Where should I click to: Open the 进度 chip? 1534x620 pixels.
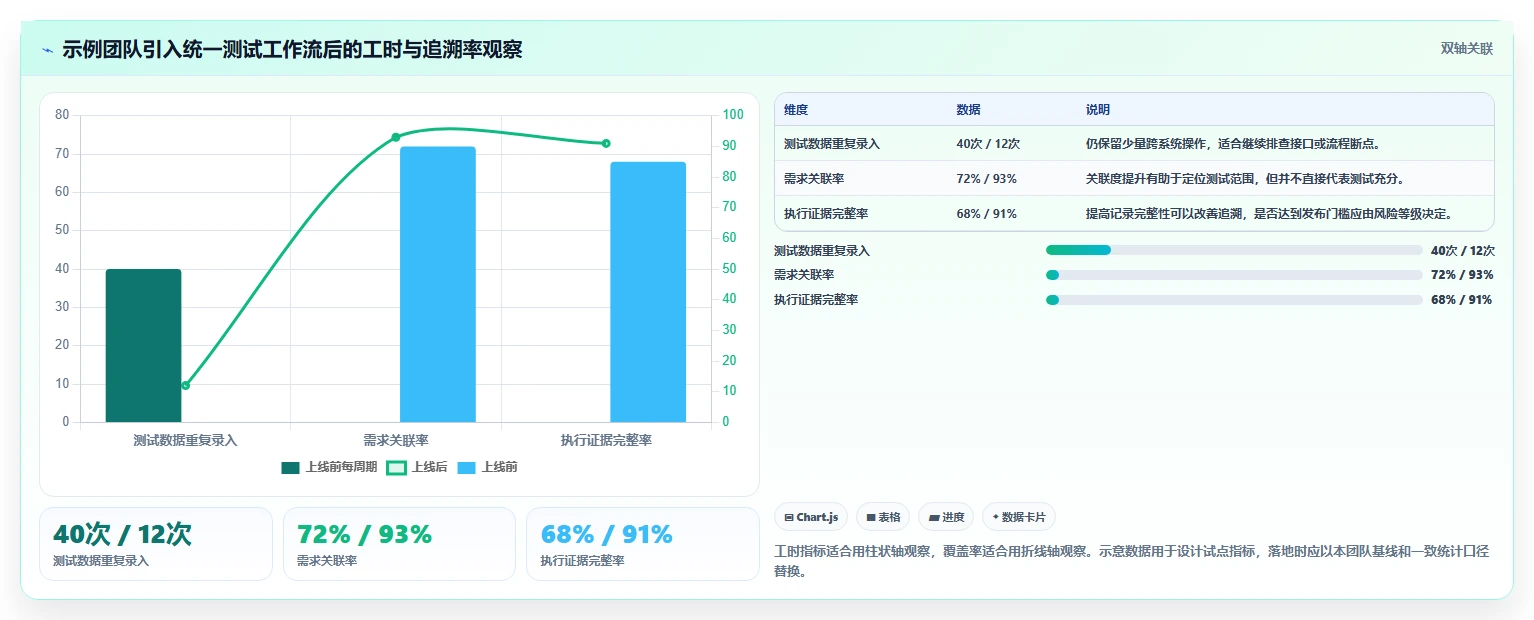946,517
